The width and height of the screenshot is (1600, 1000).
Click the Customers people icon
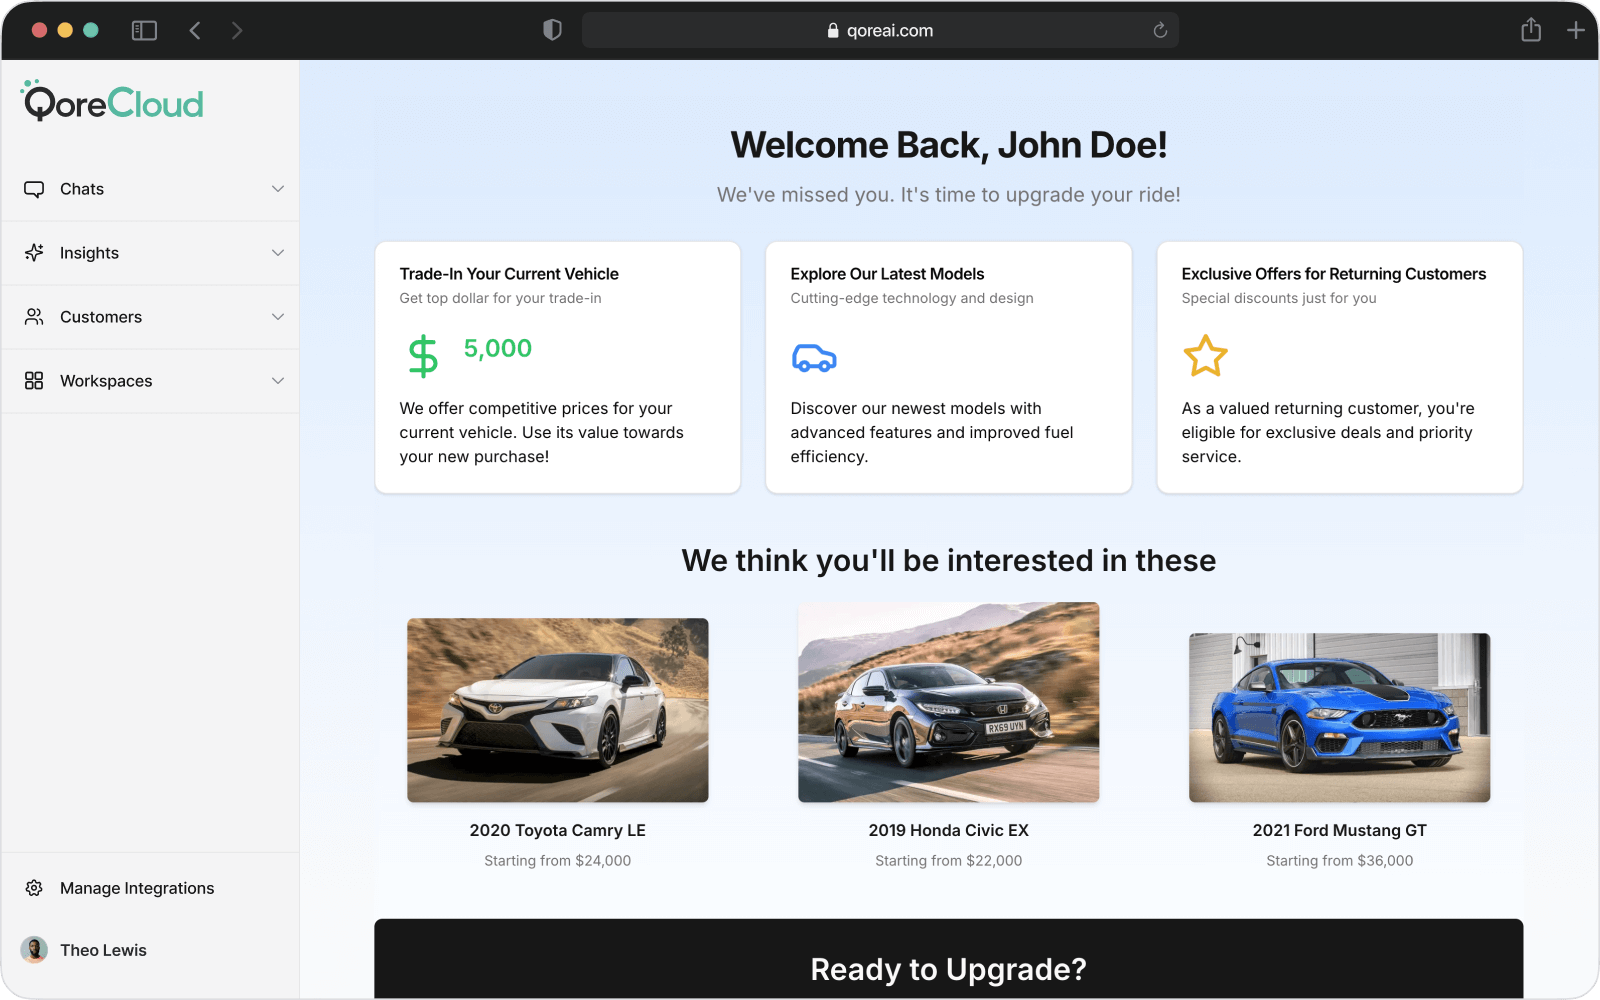(34, 317)
